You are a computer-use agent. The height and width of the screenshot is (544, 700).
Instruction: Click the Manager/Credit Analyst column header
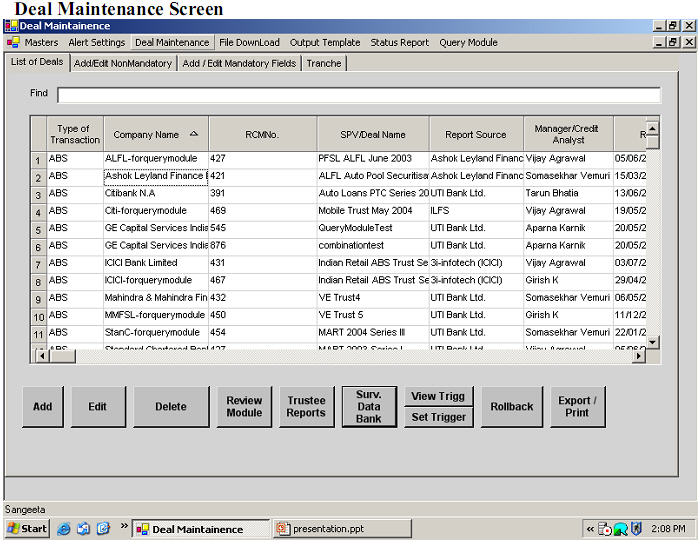click(568, 134)
